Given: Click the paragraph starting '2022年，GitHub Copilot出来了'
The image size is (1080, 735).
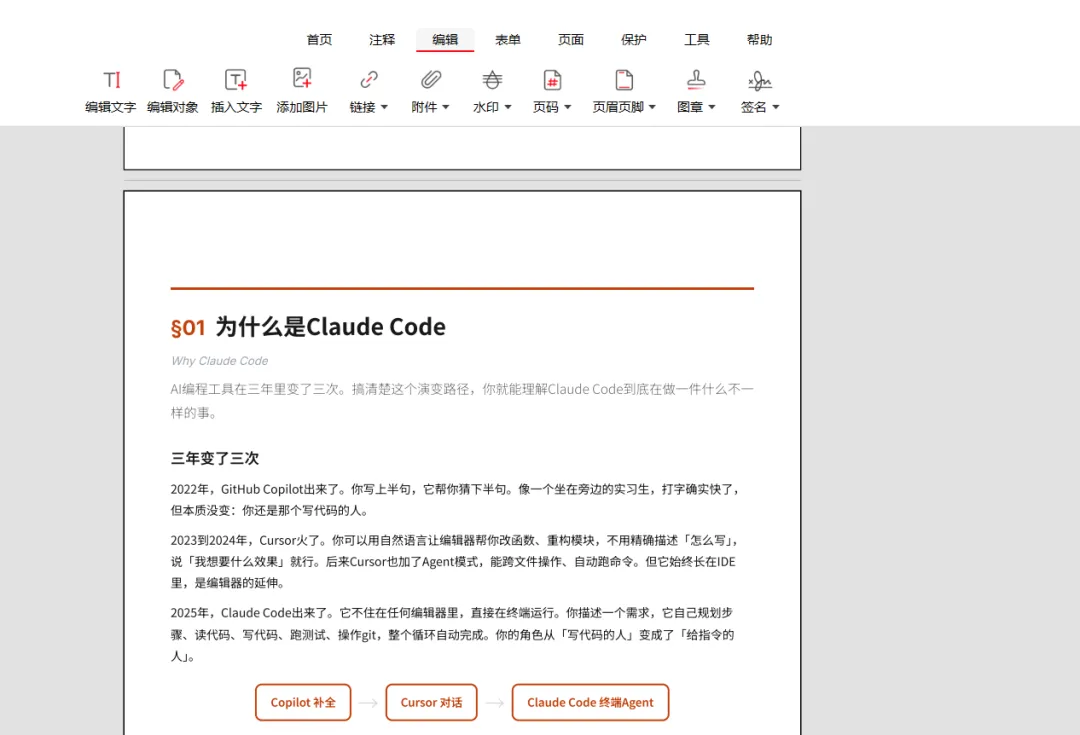Looking at the screenshot, I should pos(455,500).
